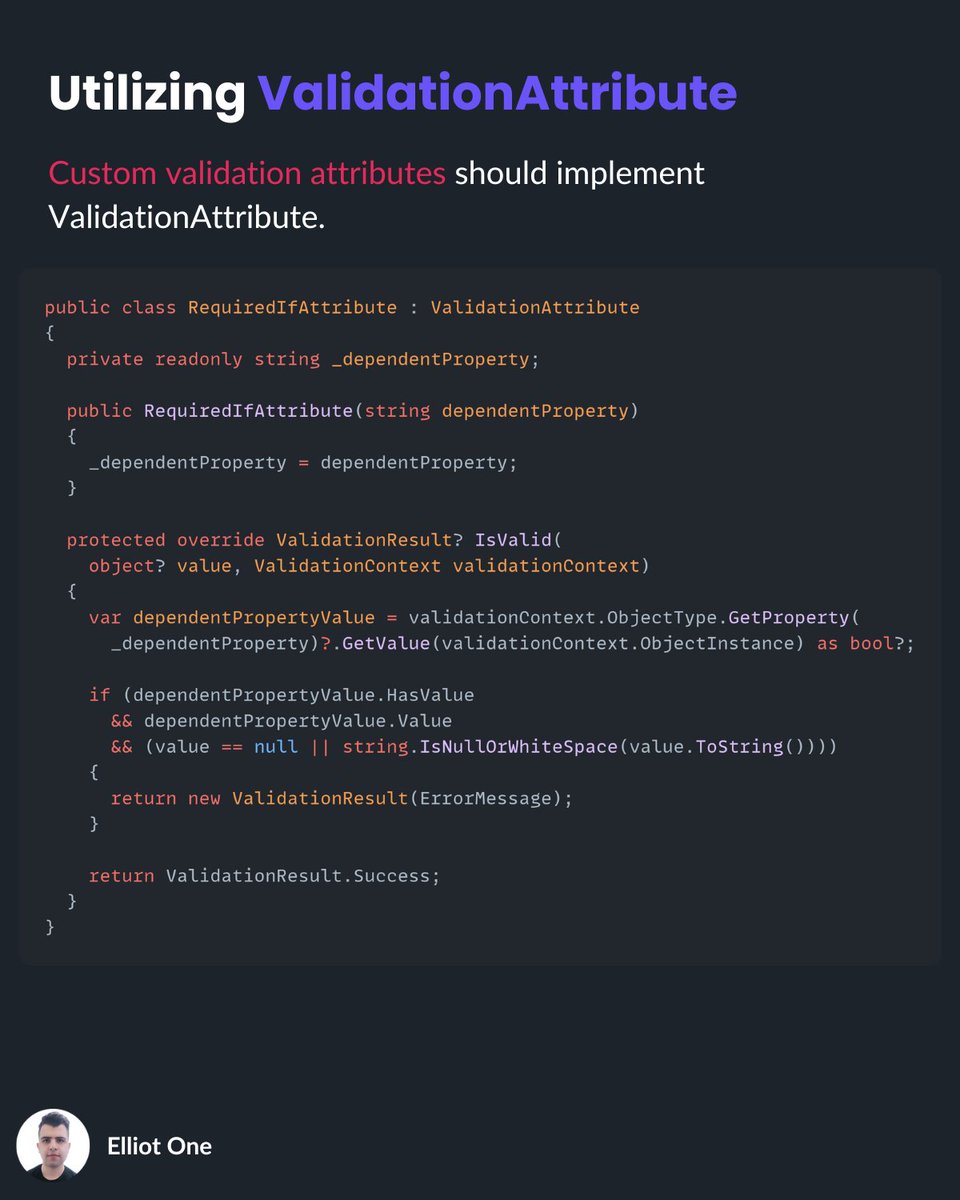Screen dimensions: 960x1200
Task: Click the line starting "var dependentPropertyValue ="
Action: click(x=474, y=618)
